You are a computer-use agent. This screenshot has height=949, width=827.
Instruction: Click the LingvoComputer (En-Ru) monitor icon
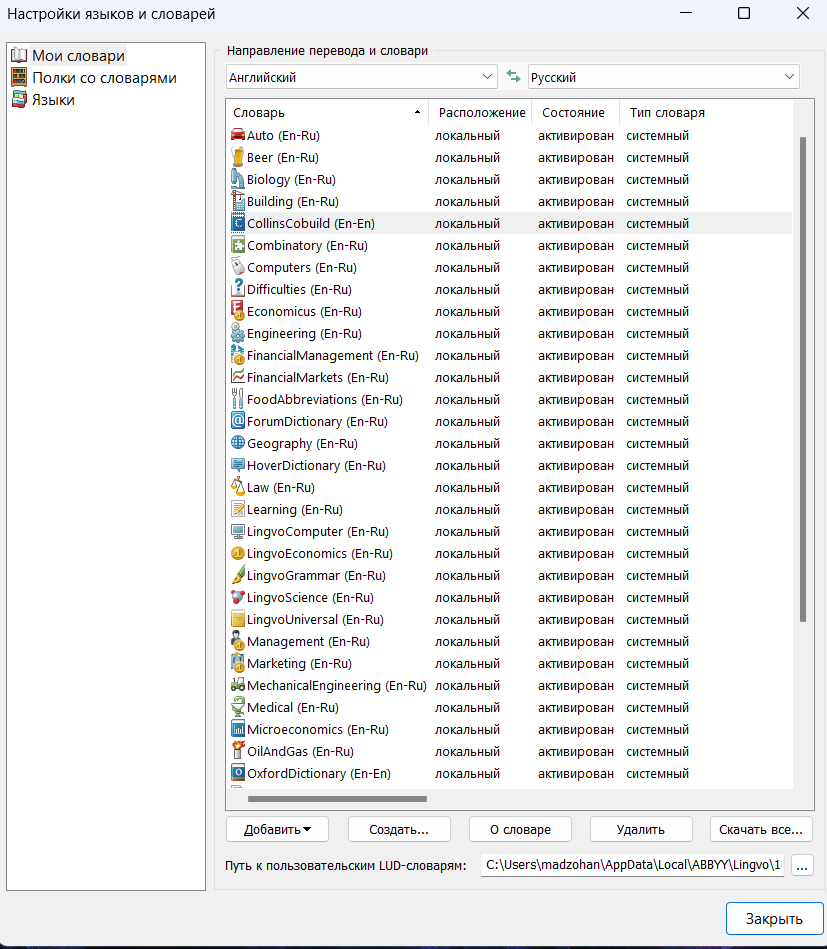[x=238, y=531]
